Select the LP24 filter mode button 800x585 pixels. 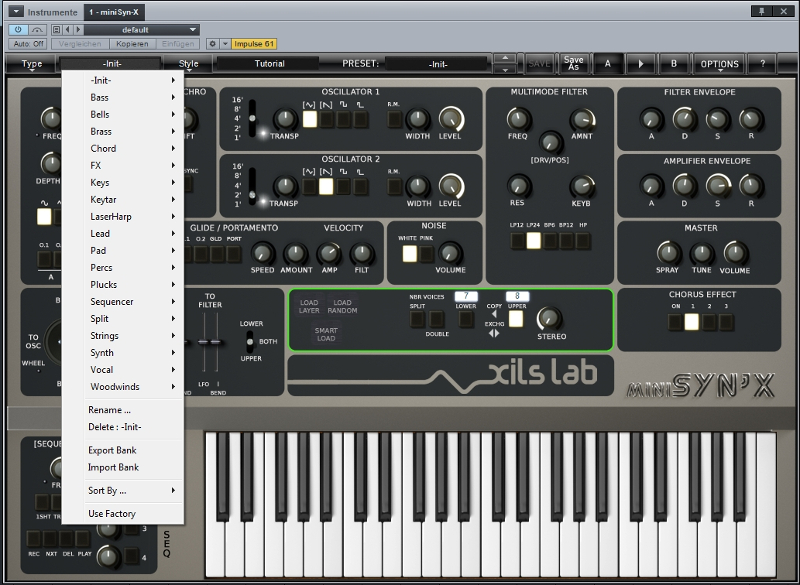[x=534, y=240]
